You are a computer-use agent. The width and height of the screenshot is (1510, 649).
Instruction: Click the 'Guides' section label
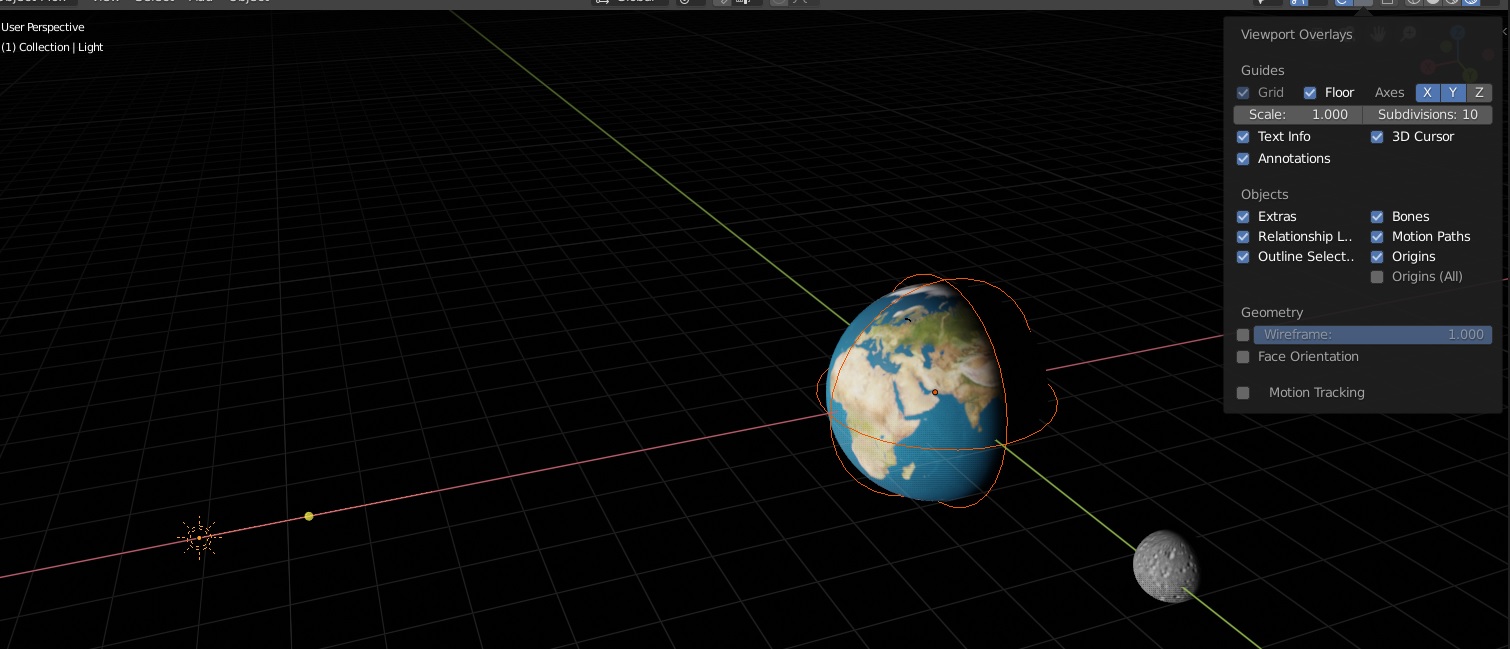pos(1262,70)
